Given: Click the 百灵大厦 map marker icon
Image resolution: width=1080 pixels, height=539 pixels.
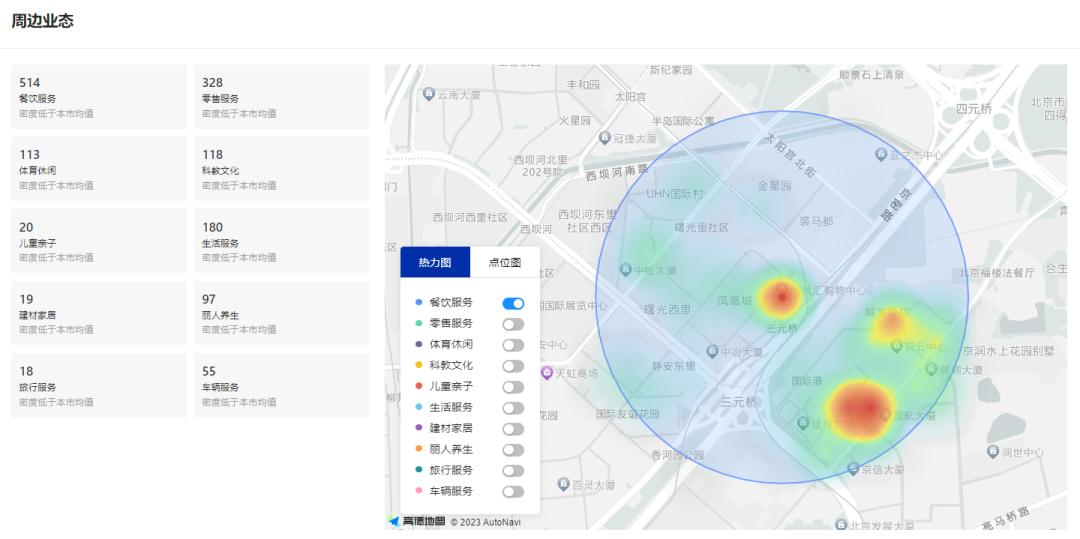Looking at the screenshot, I should [563, 484].
